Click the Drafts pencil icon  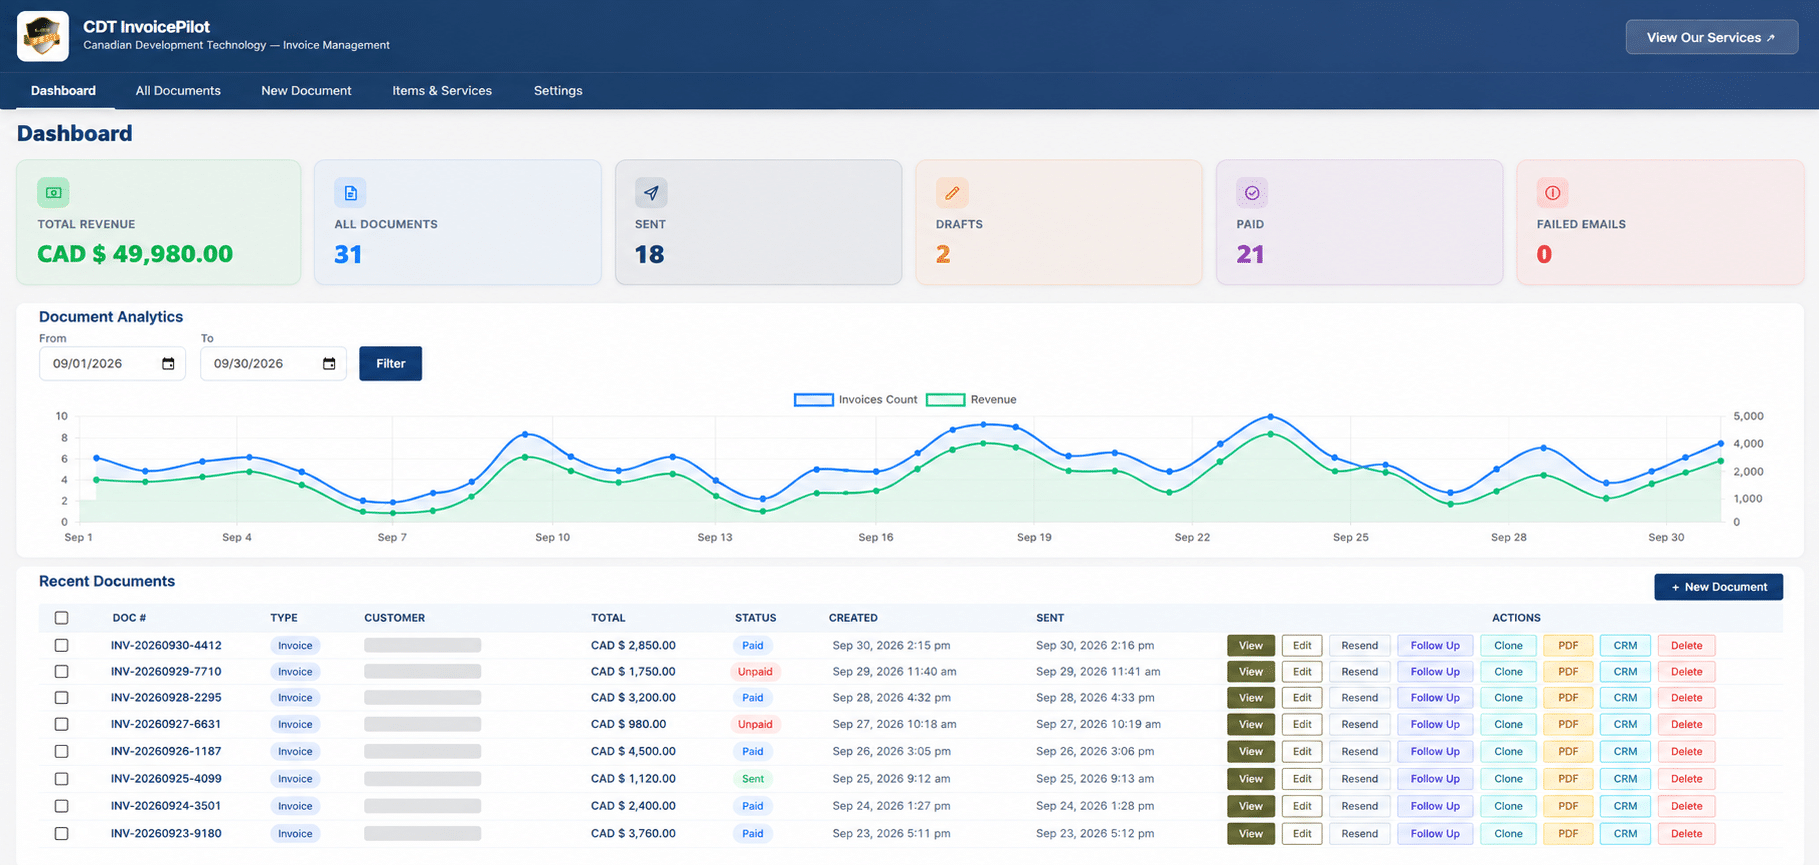click(x=952, y=192)
